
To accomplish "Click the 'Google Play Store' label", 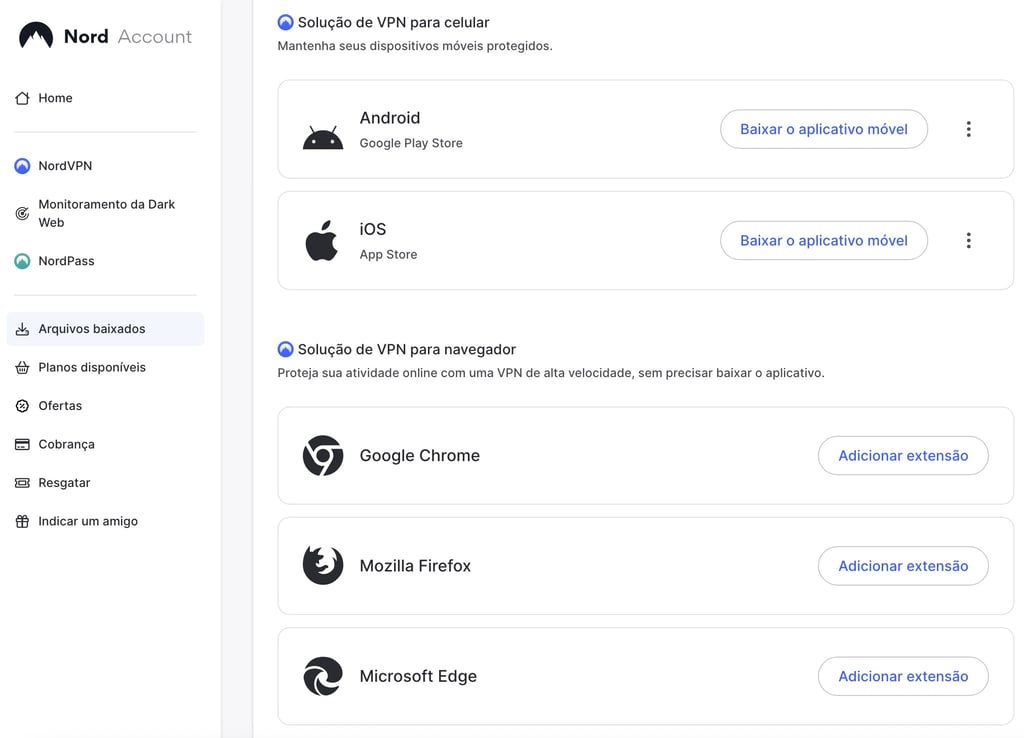I will click(411, 143).
